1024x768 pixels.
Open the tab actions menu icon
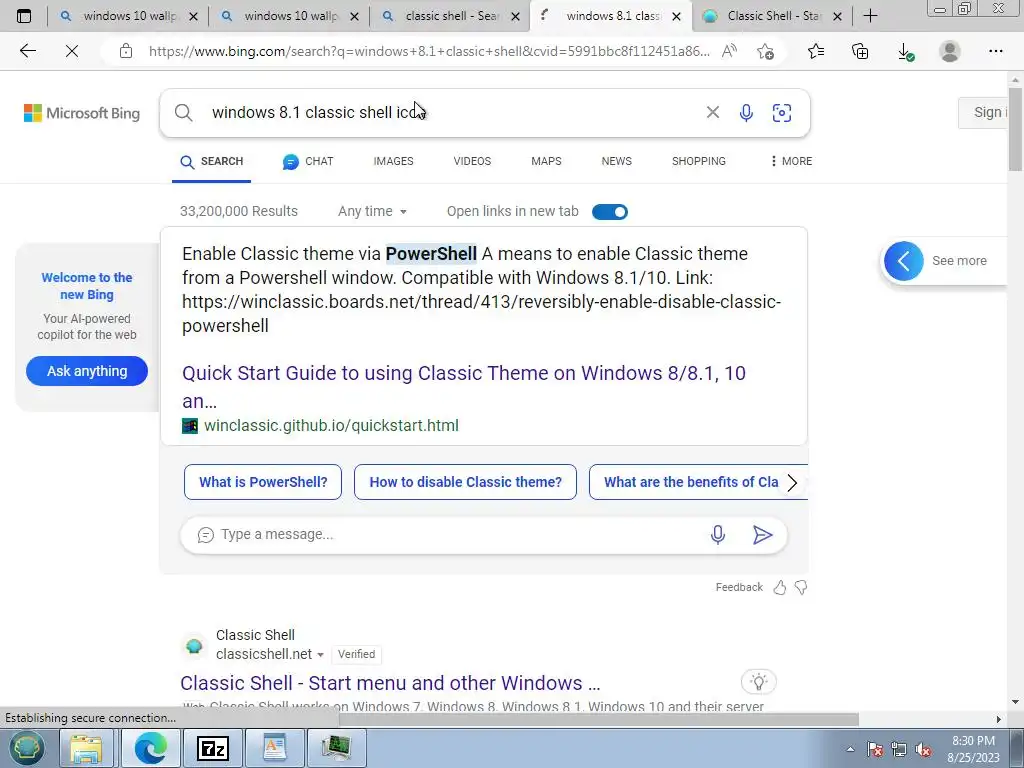24,16
